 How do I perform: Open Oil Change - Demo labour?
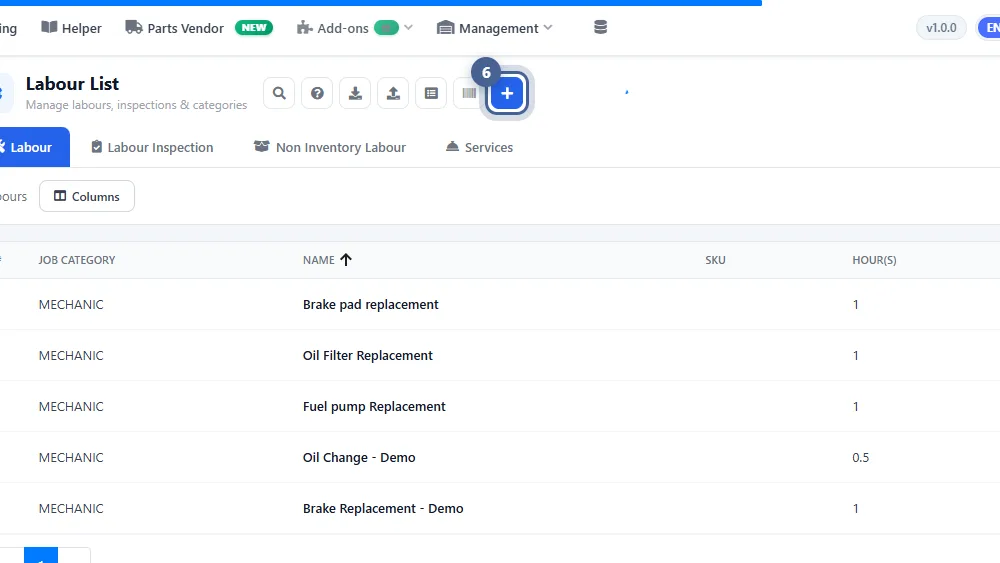[x=359, y=458]
